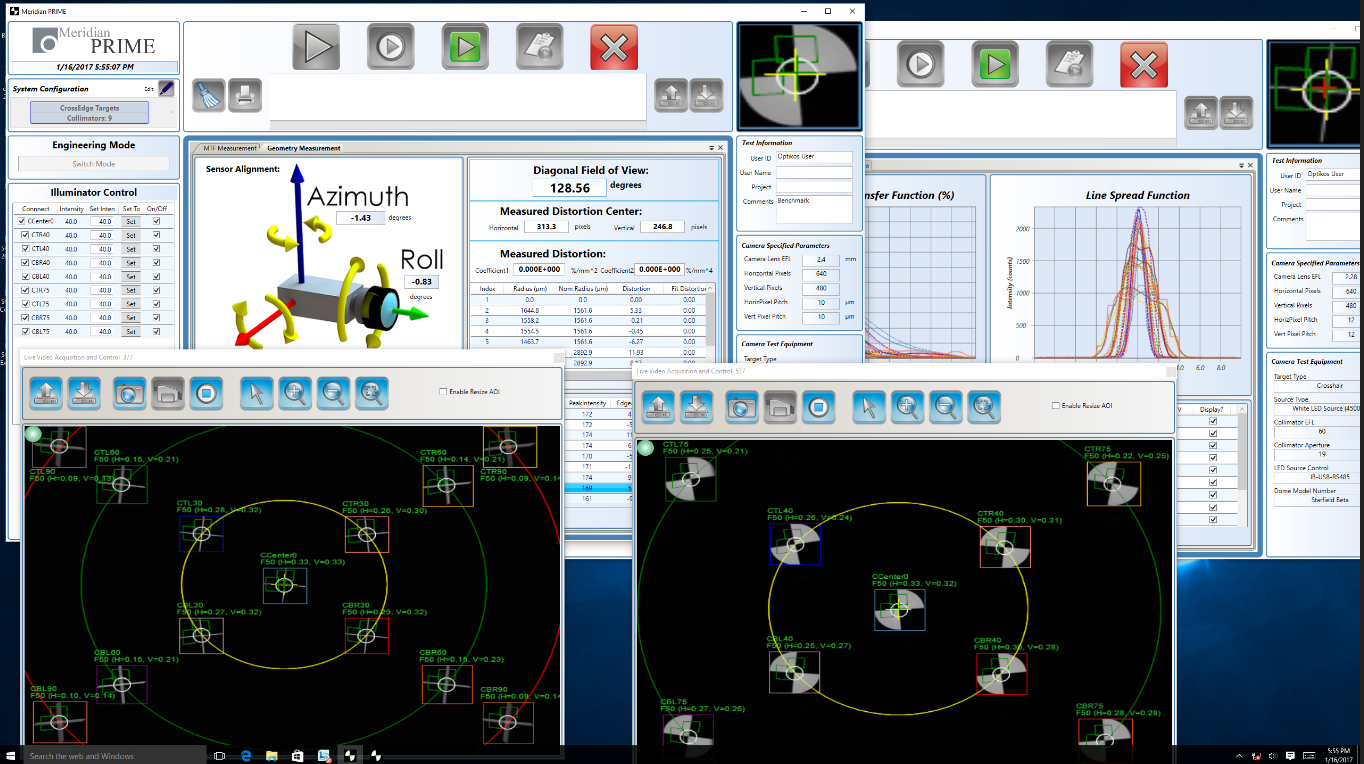The height and width of the screenshot is (764, 1364).
Task: Open panel options arrow beside Geometry Measurement close
Action: (x=711, y=148)
